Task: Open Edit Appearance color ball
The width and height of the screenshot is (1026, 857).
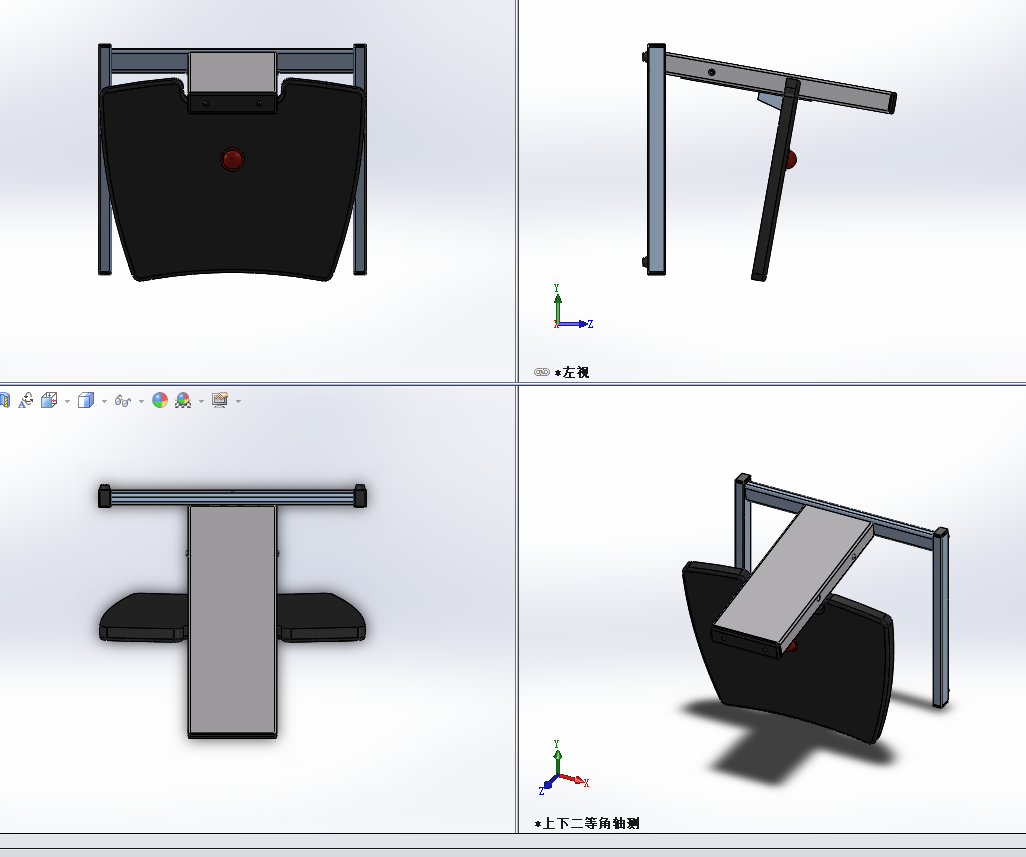Action: point(160,400)
